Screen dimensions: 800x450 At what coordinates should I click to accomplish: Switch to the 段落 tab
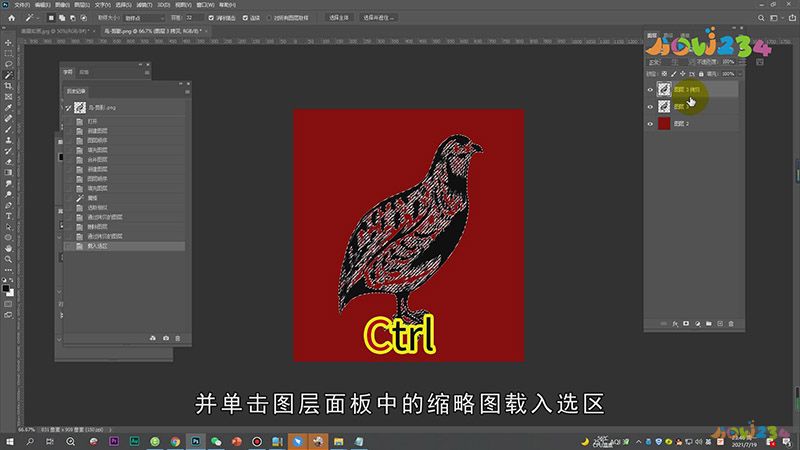84,72
